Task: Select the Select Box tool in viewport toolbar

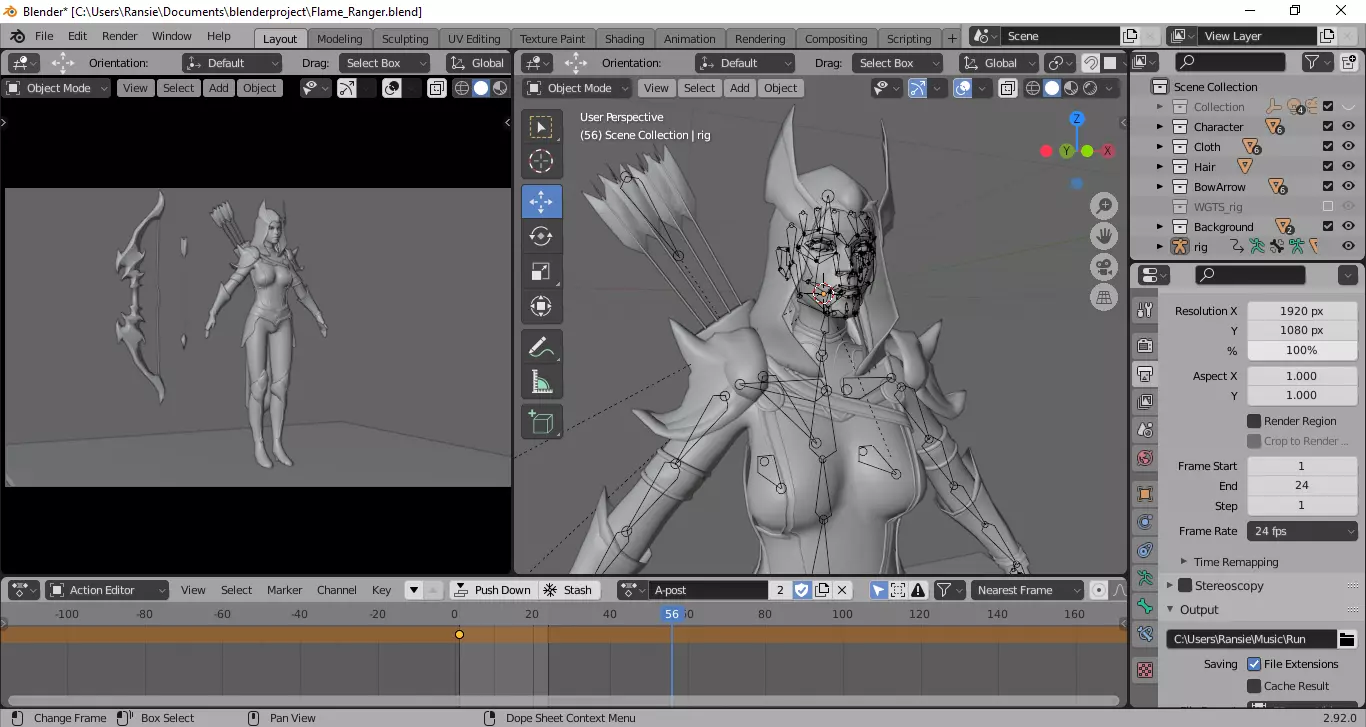Action: (541, 127)
